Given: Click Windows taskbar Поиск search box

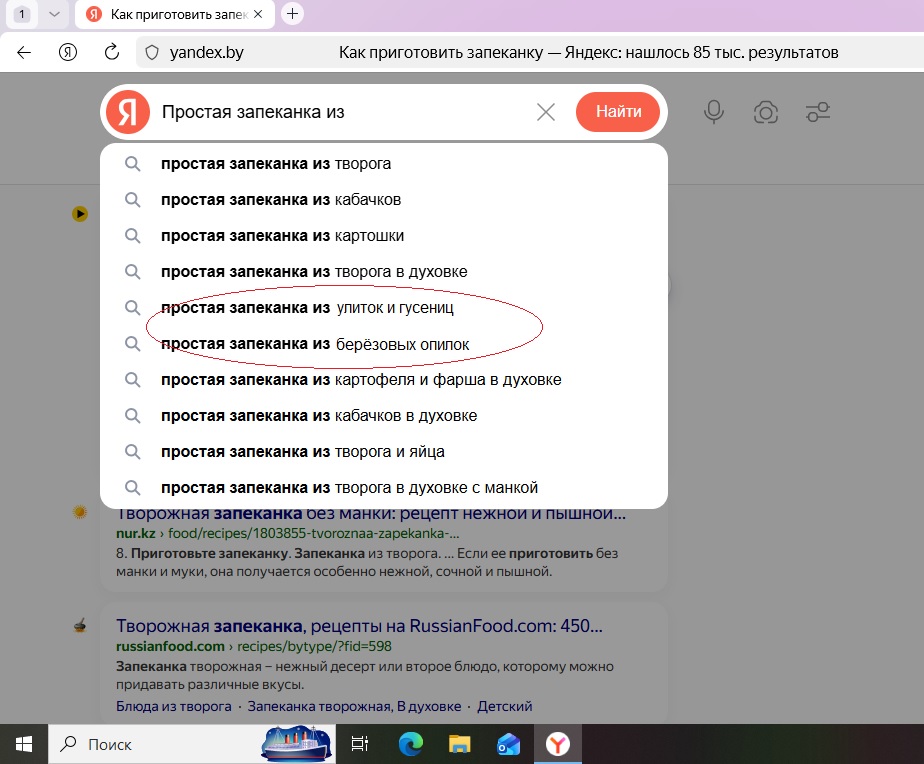Looking at the screenshot, I should (150, 744).
